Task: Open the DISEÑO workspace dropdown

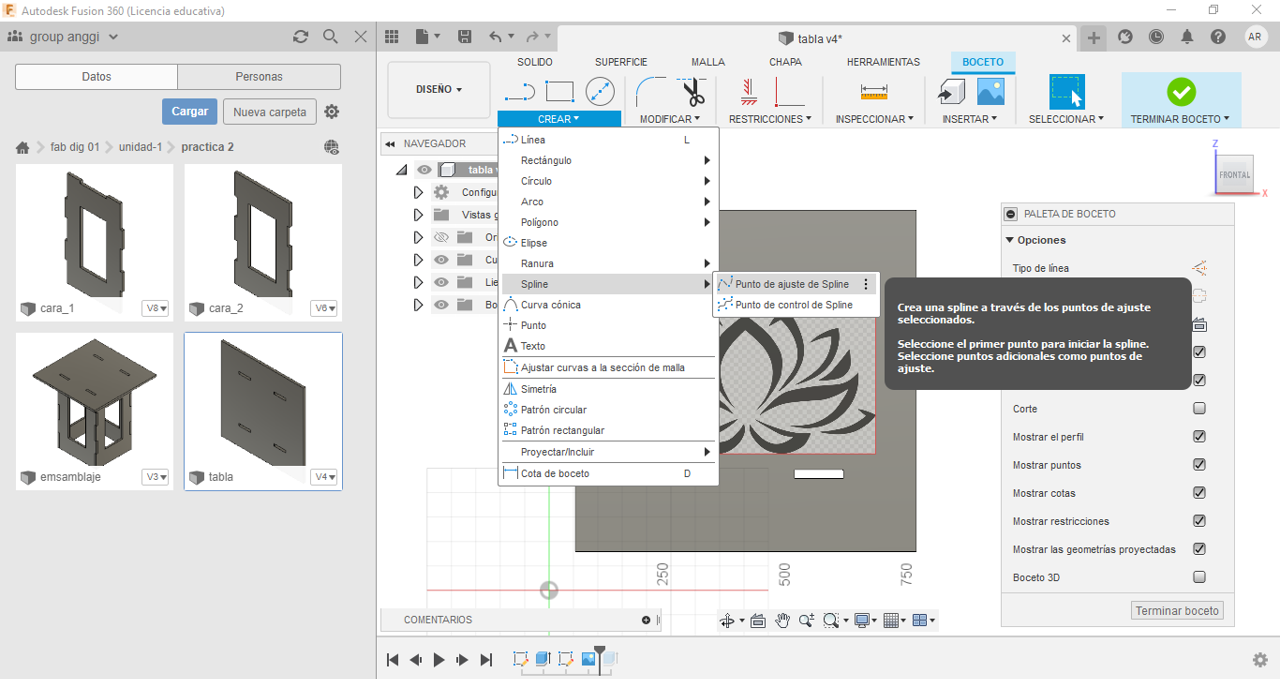Action: point(438,89)
